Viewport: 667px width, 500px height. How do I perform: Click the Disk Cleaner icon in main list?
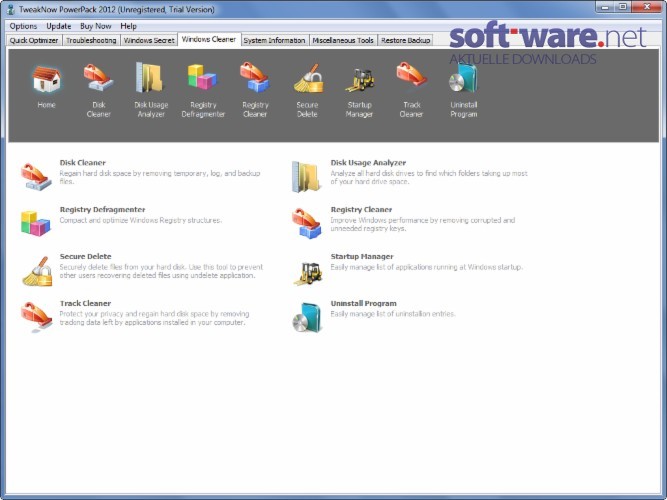[37, 177]
